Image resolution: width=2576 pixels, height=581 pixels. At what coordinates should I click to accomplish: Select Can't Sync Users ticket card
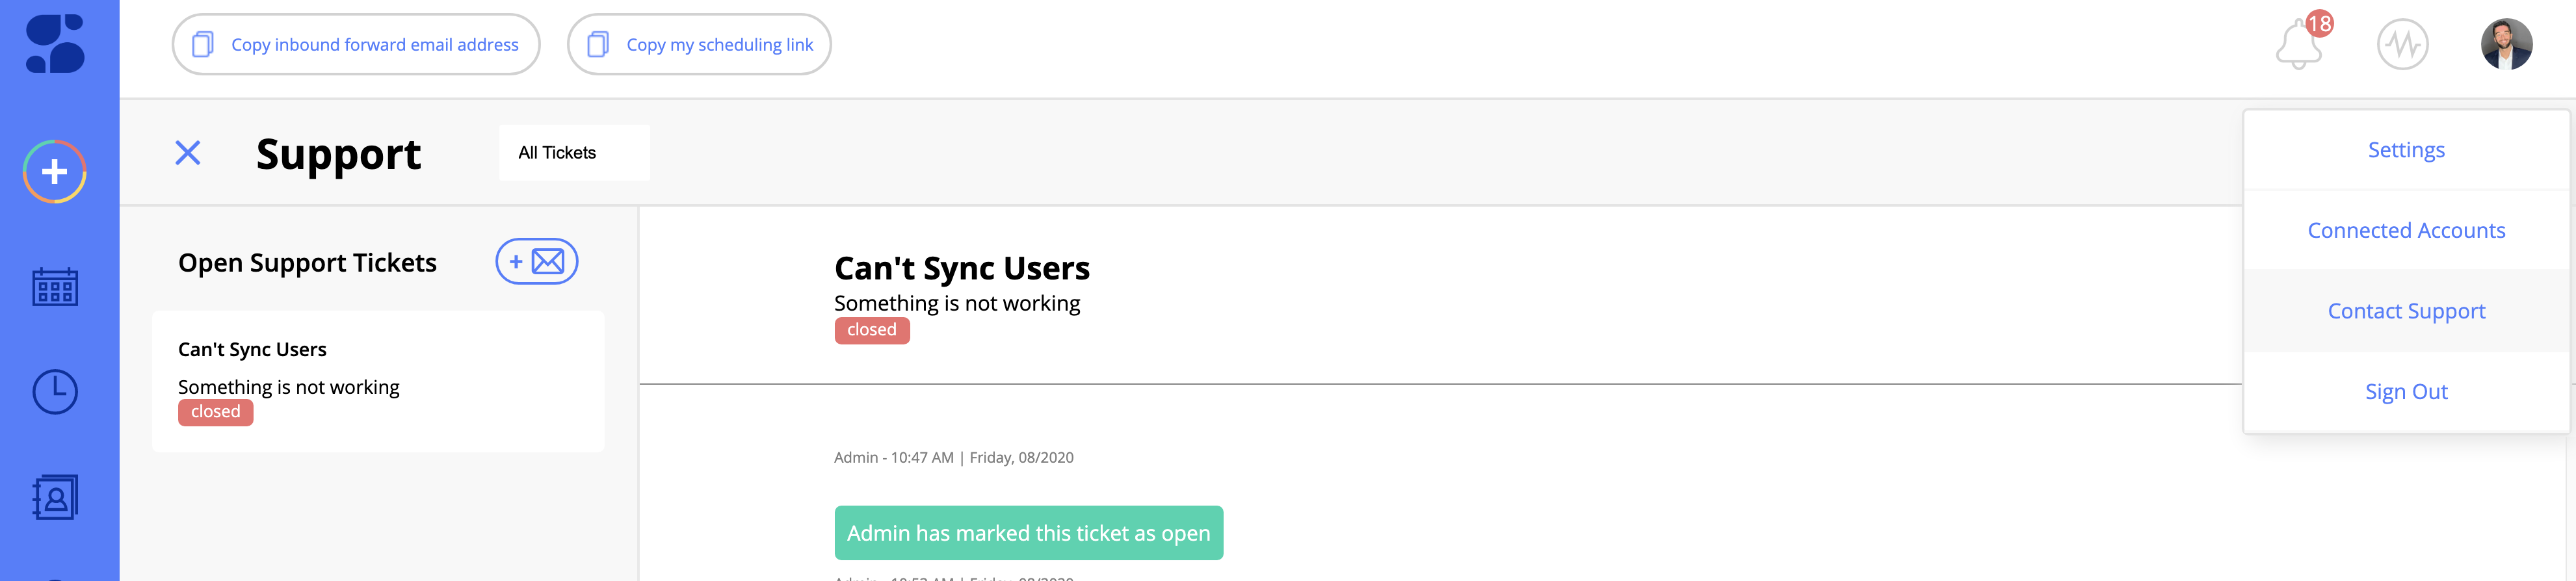point(378,381)
